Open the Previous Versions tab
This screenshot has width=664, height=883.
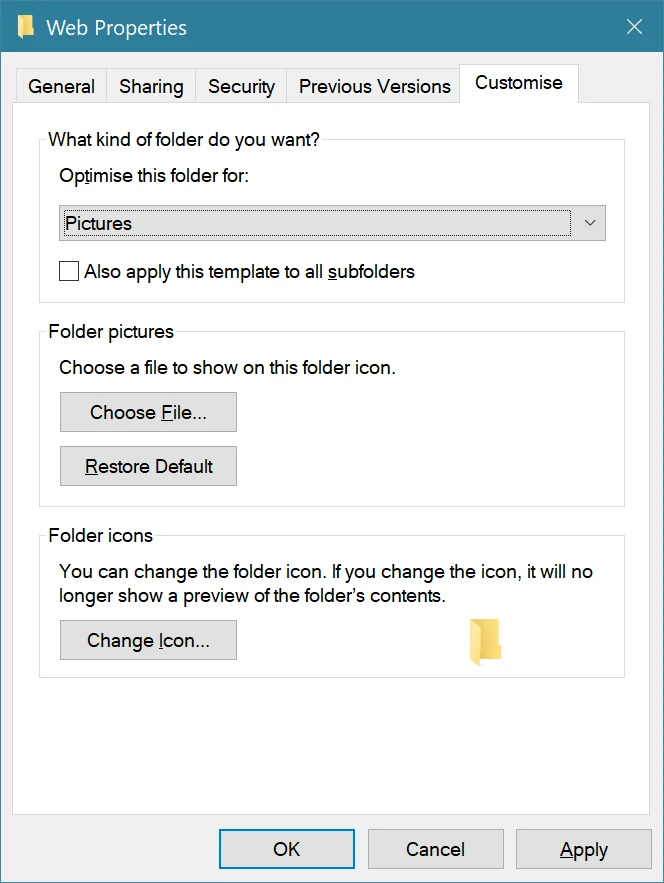coord(373,87)
